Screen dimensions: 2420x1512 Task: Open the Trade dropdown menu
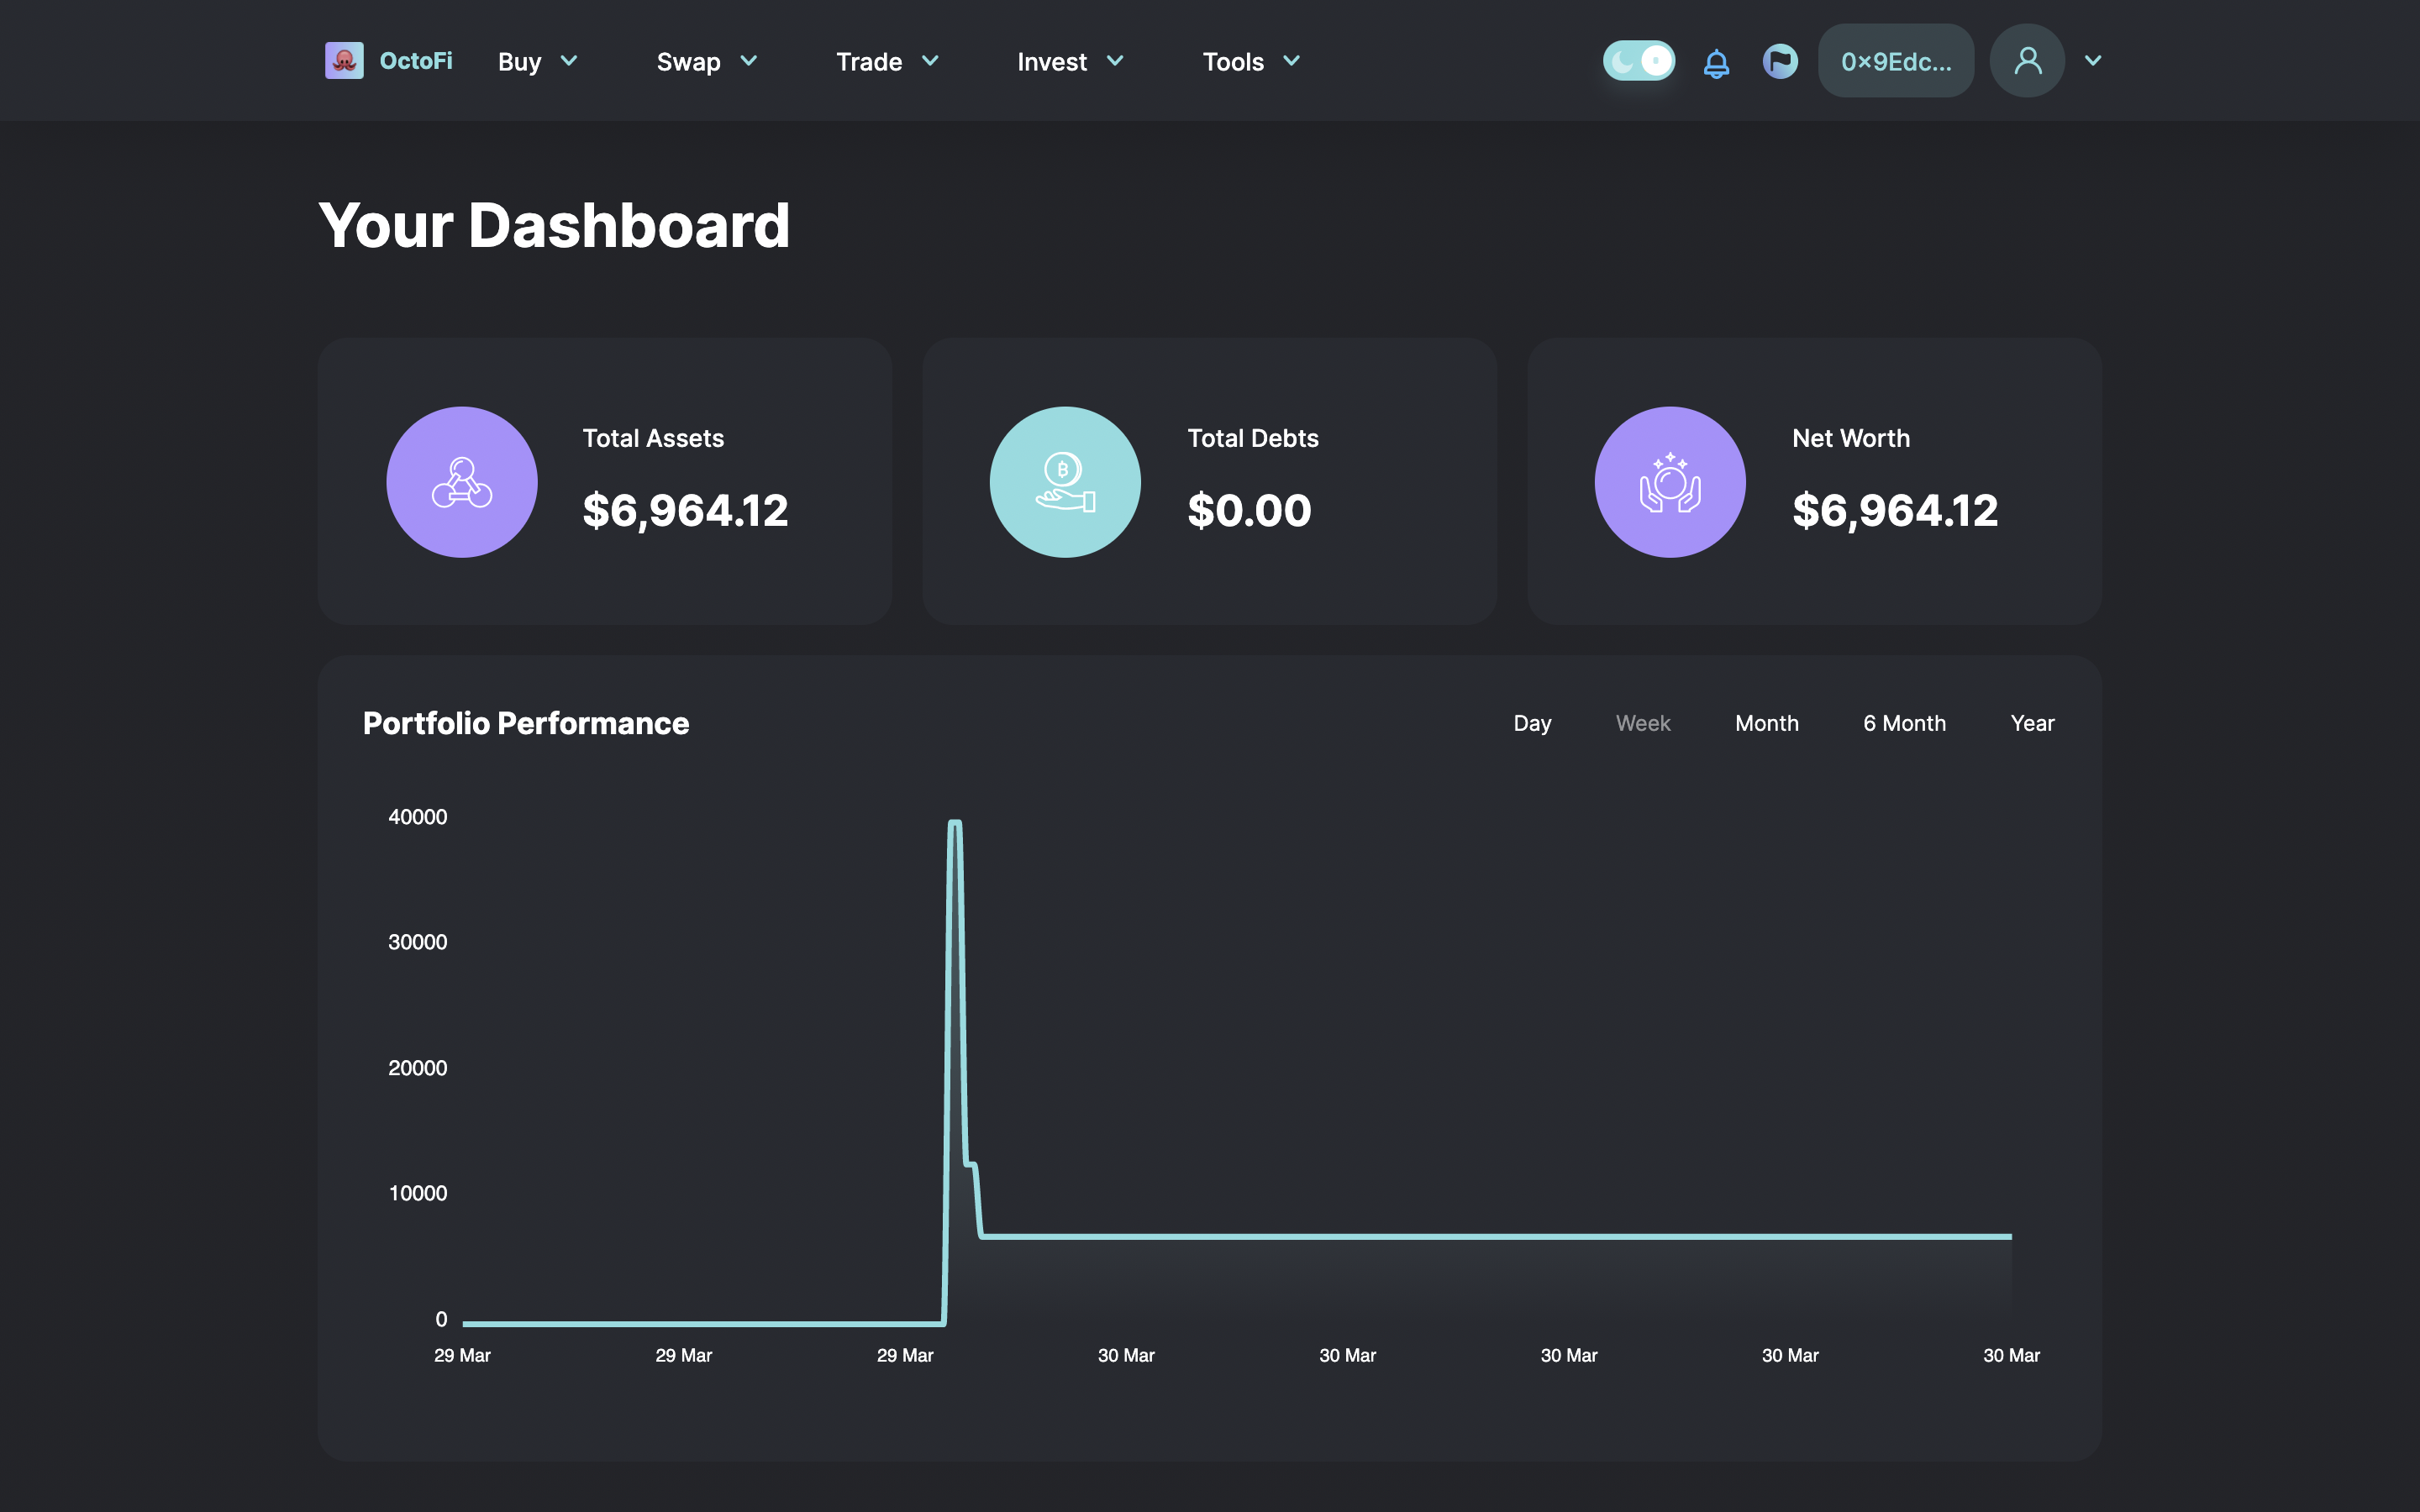point(887,62)
